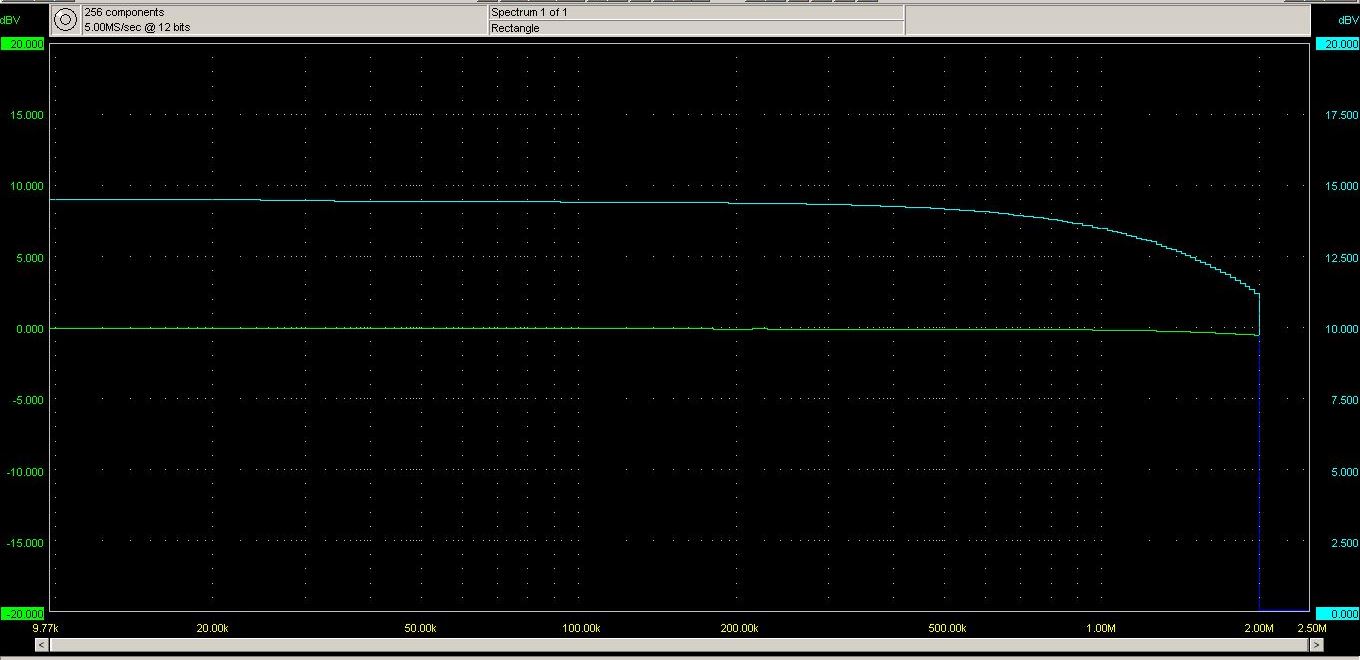The width and height of the screenshot is (1360, 660).
Task: Click the green 5.000 axis label
Action: coord(29,257)
